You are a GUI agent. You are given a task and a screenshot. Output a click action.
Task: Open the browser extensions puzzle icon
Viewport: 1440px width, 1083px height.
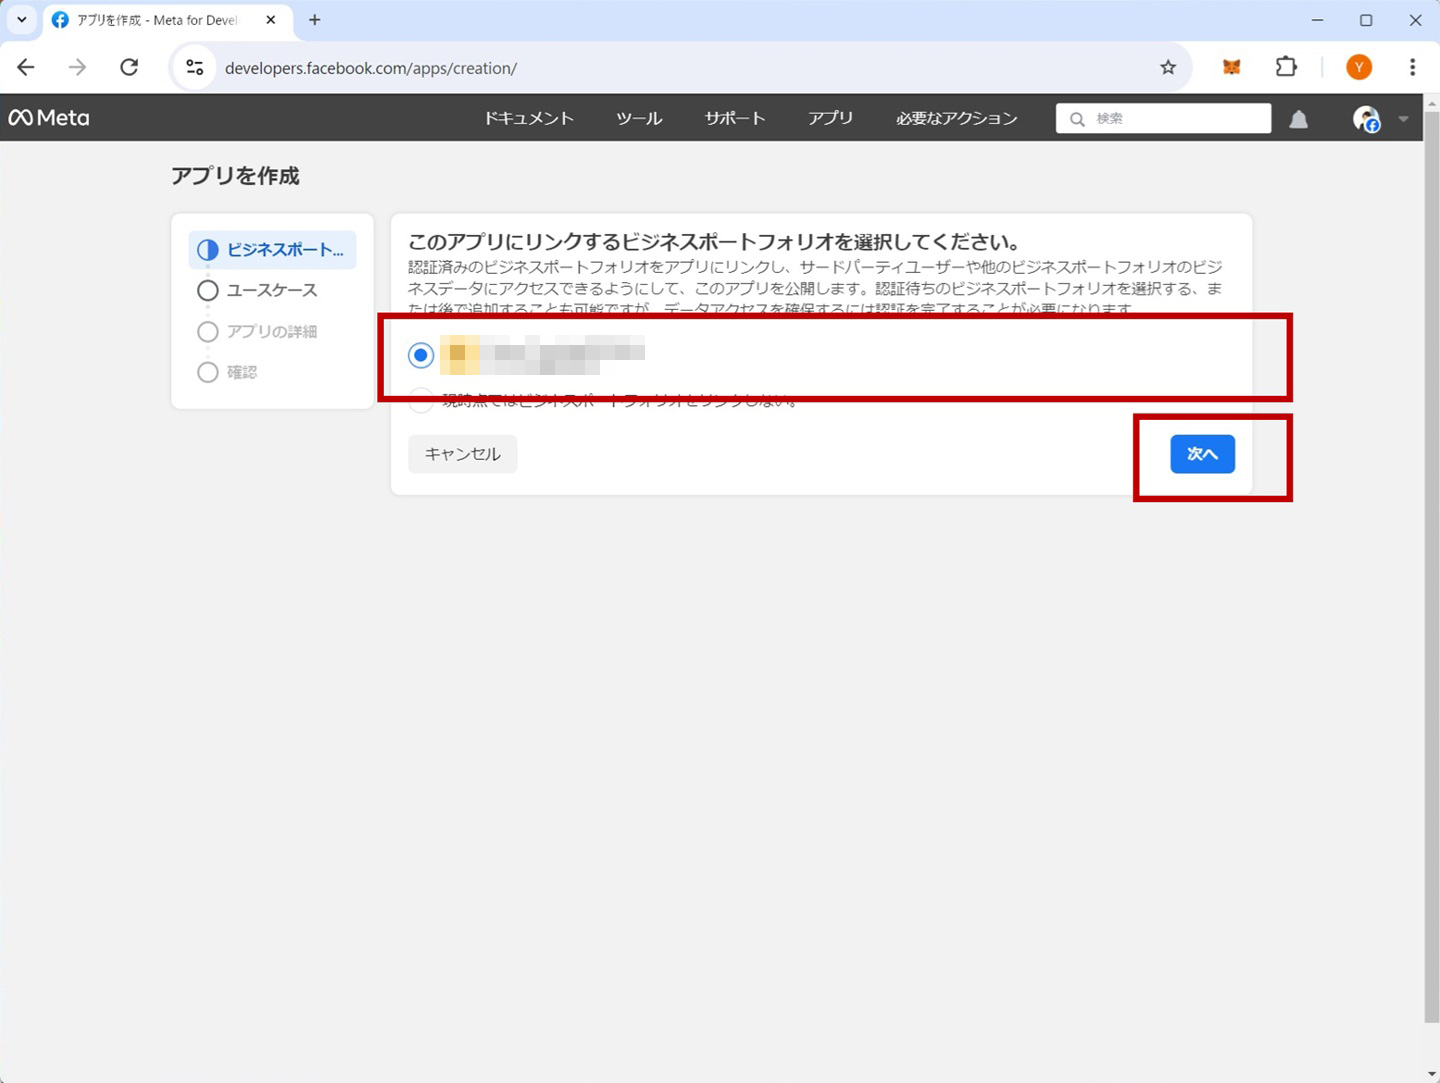point(1286,67)
